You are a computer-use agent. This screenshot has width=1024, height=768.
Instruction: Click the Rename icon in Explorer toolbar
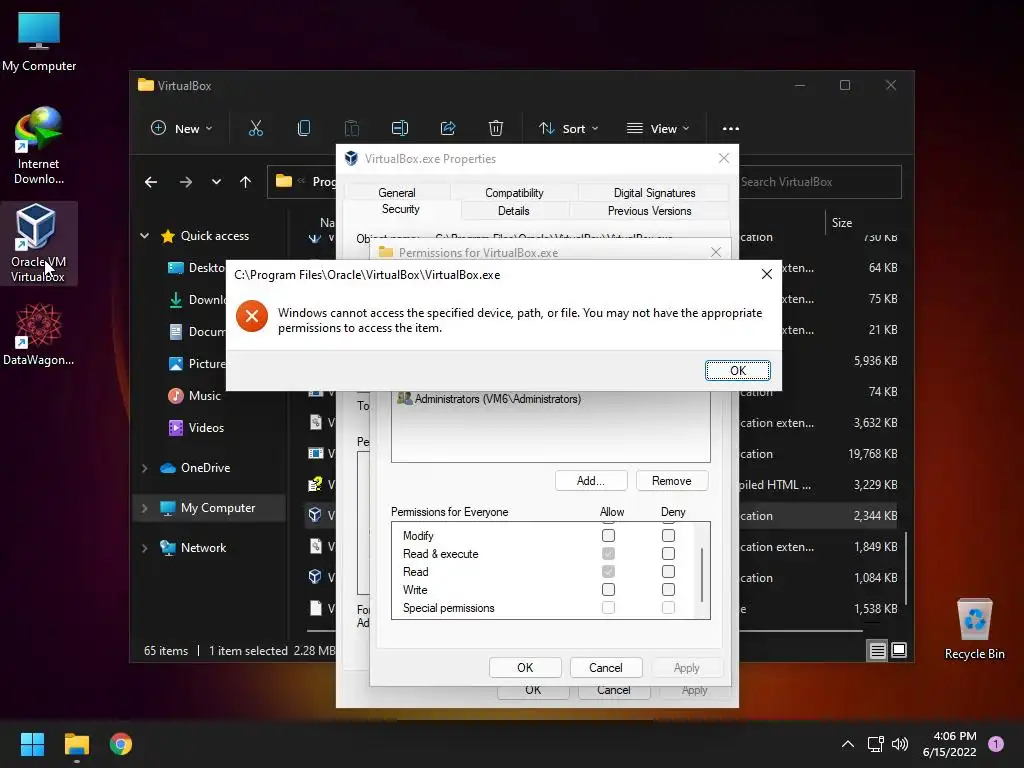coord(400,128)
